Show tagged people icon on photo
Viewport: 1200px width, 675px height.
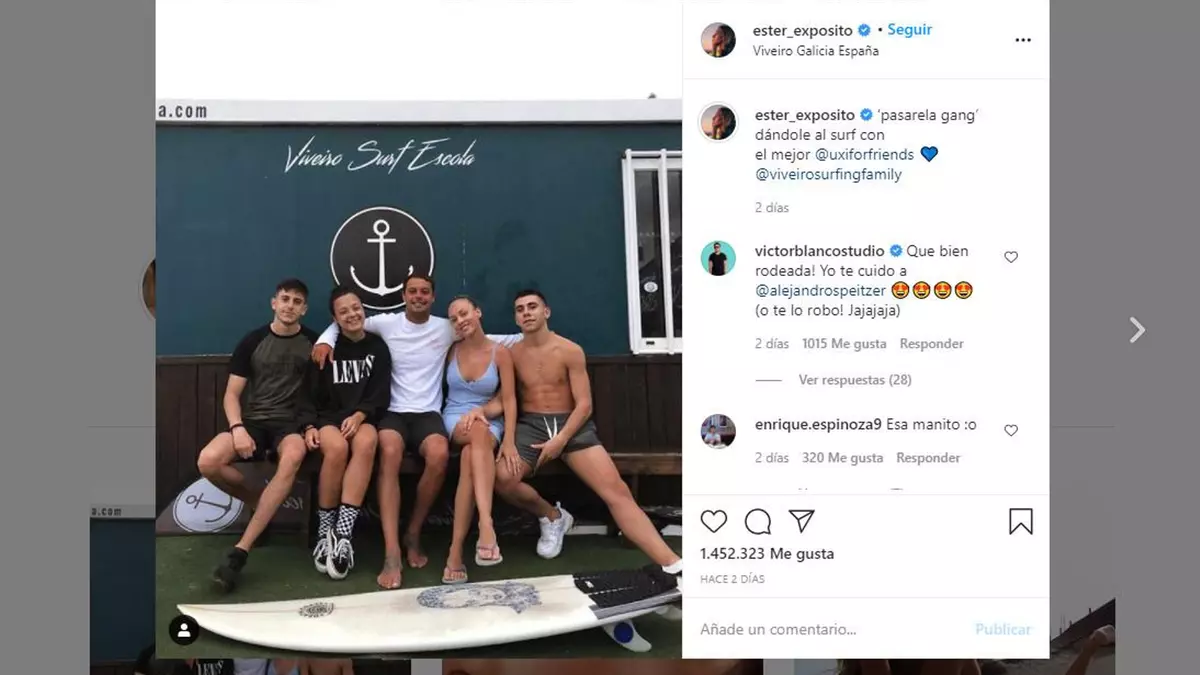coord(183,630)
